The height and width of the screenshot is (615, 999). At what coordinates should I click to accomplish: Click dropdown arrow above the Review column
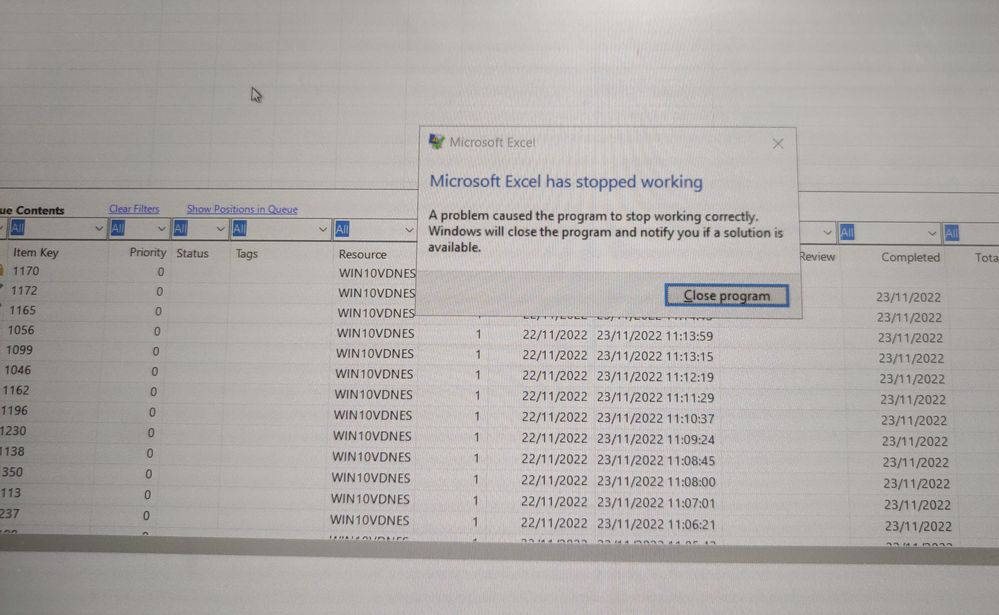click(827, 233)
